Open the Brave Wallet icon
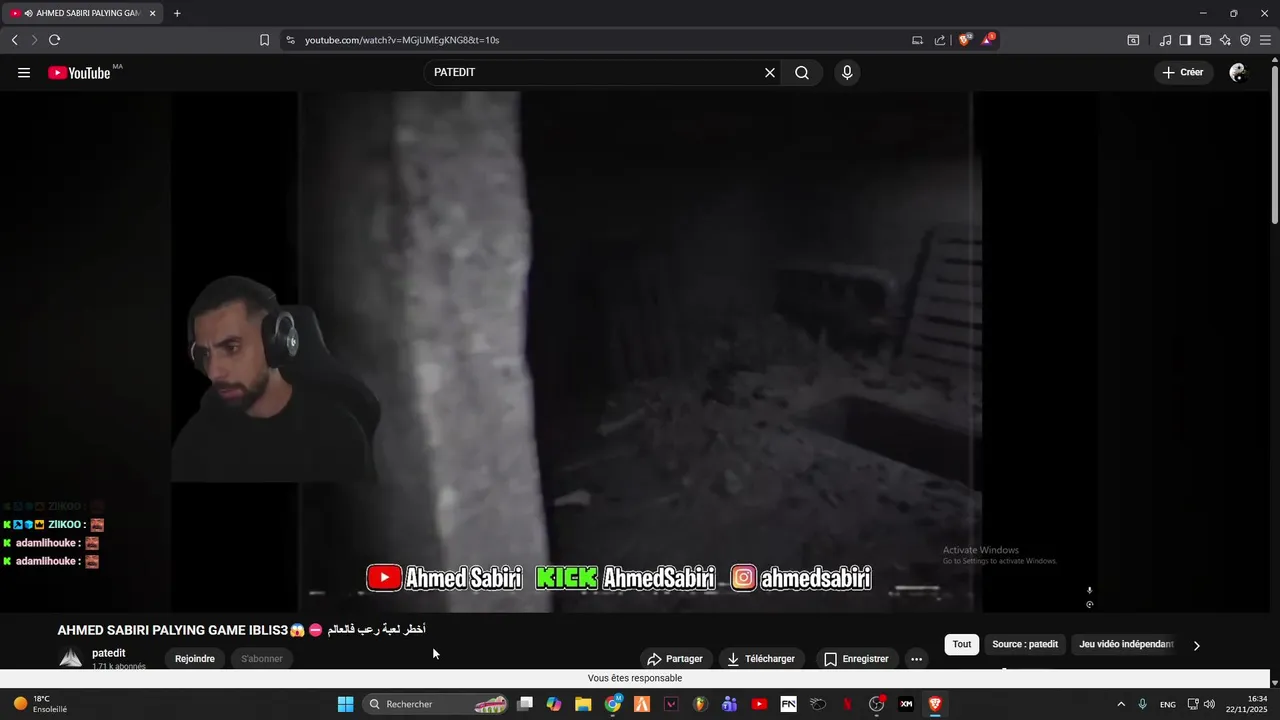The image size is (1280, 720). tap(1205, 40)
